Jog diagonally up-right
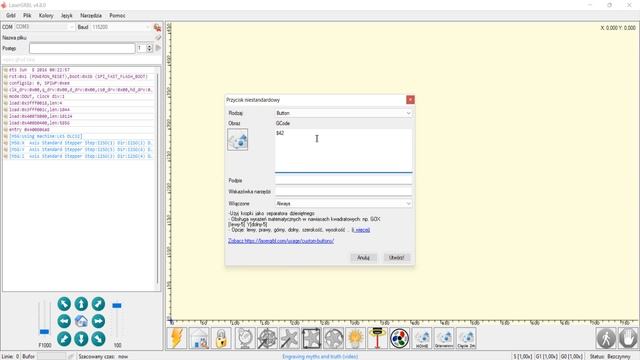Screen dimensions: 640x360 (98, 304)
